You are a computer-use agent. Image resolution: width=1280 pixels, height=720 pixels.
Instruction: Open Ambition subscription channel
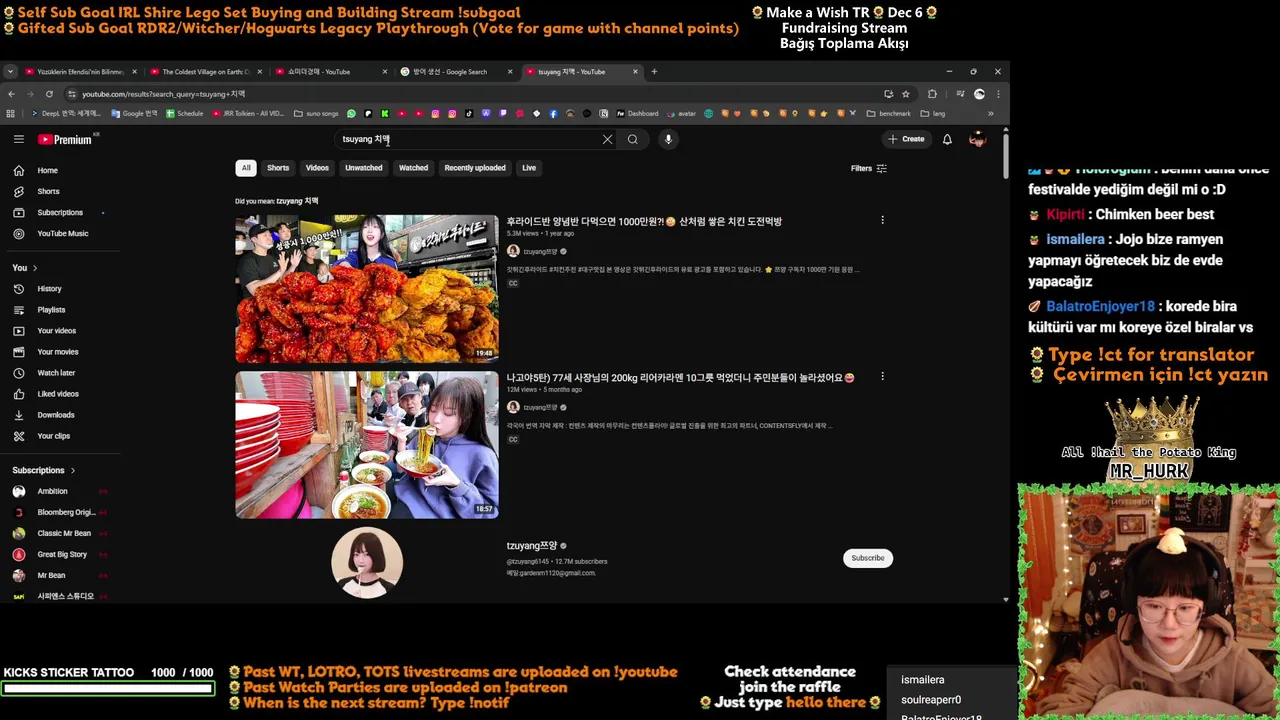click(52, 491)
